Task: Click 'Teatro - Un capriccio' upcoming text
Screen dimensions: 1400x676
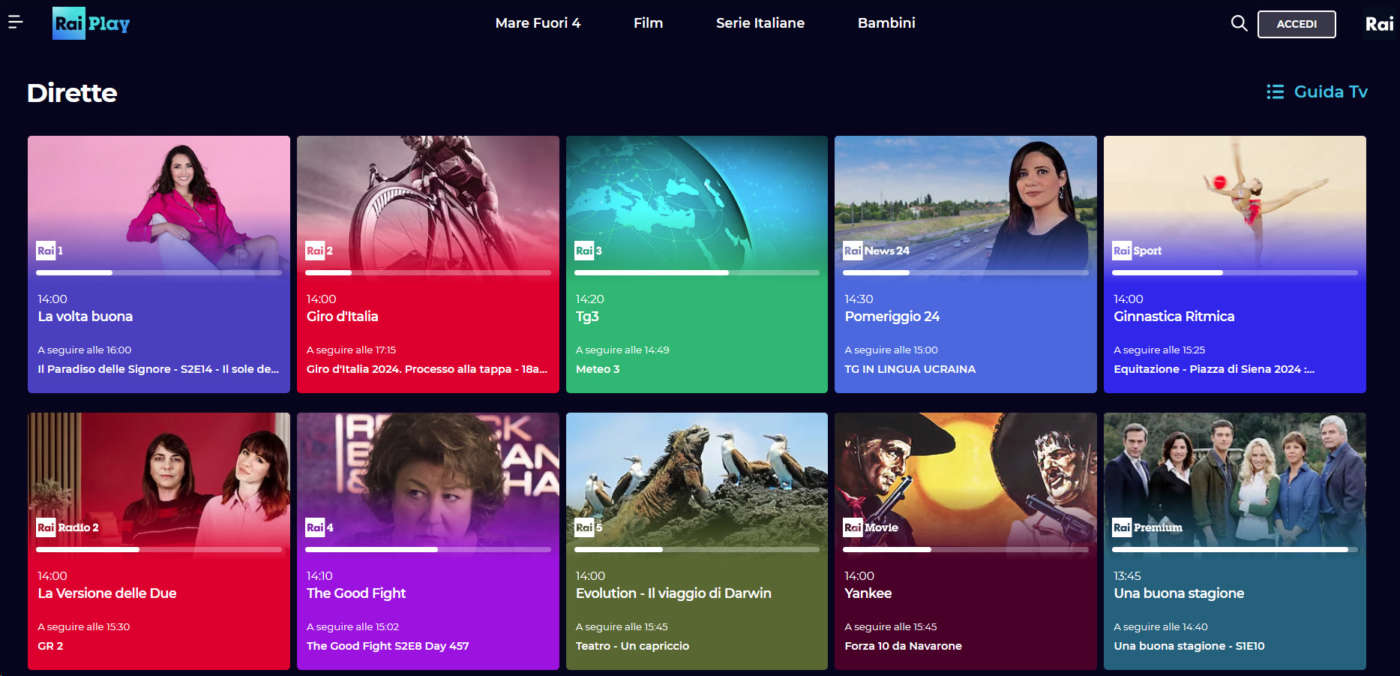Action: (x=633, y=646)
